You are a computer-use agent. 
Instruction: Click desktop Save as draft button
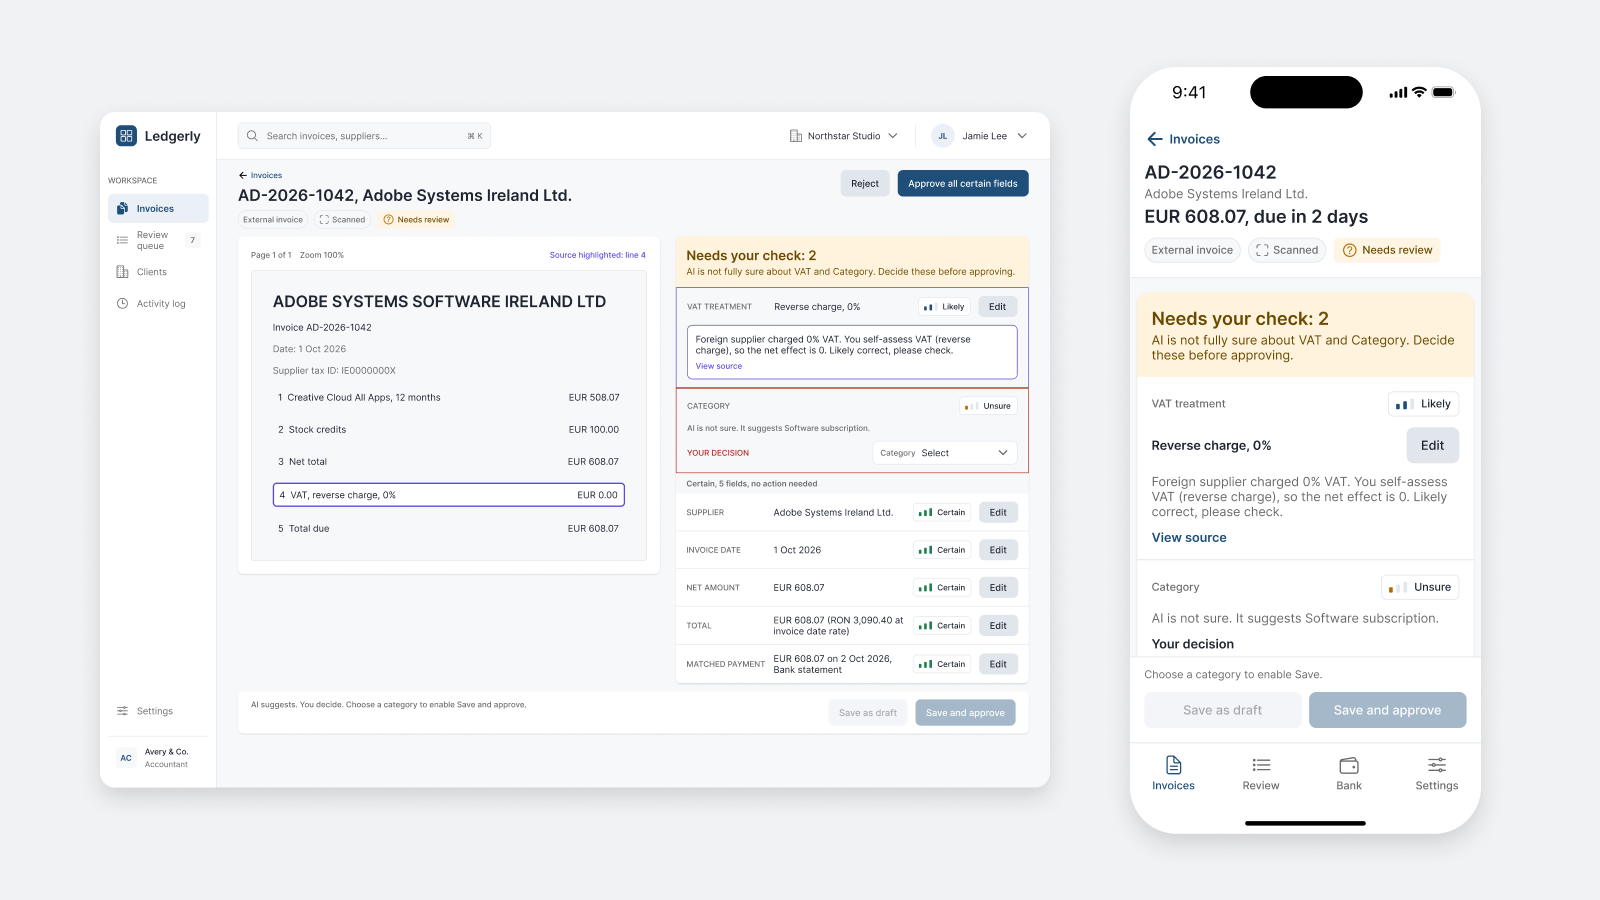(868, 713)
